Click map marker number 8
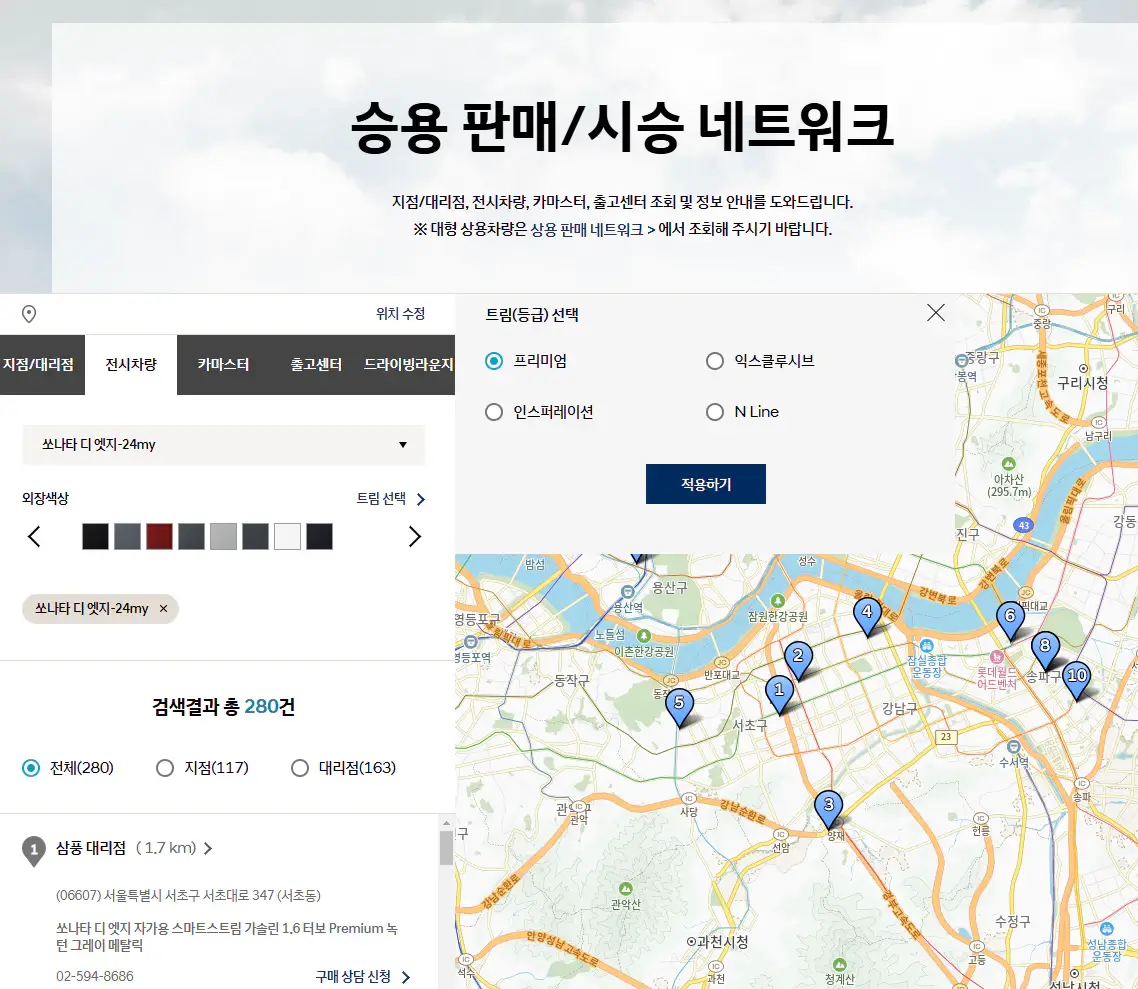Image resolution: width=1138 pixels, height=989 pixels. [x=1045, y=649]
